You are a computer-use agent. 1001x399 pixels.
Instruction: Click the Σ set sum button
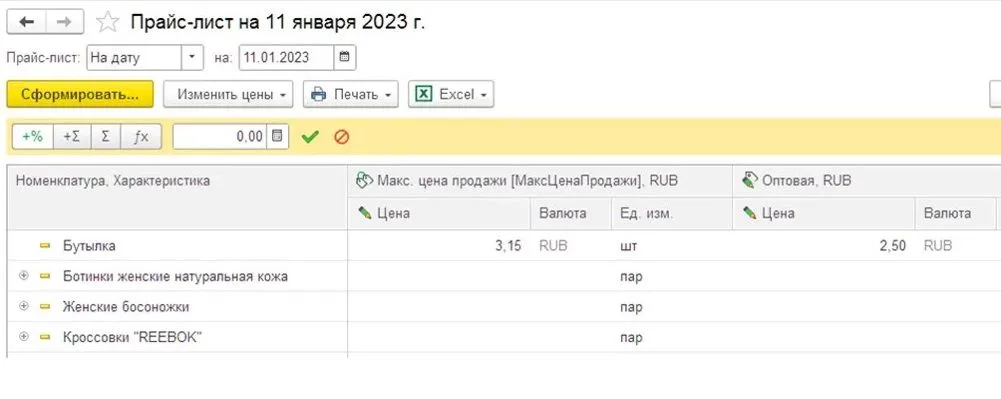point(106,137)
